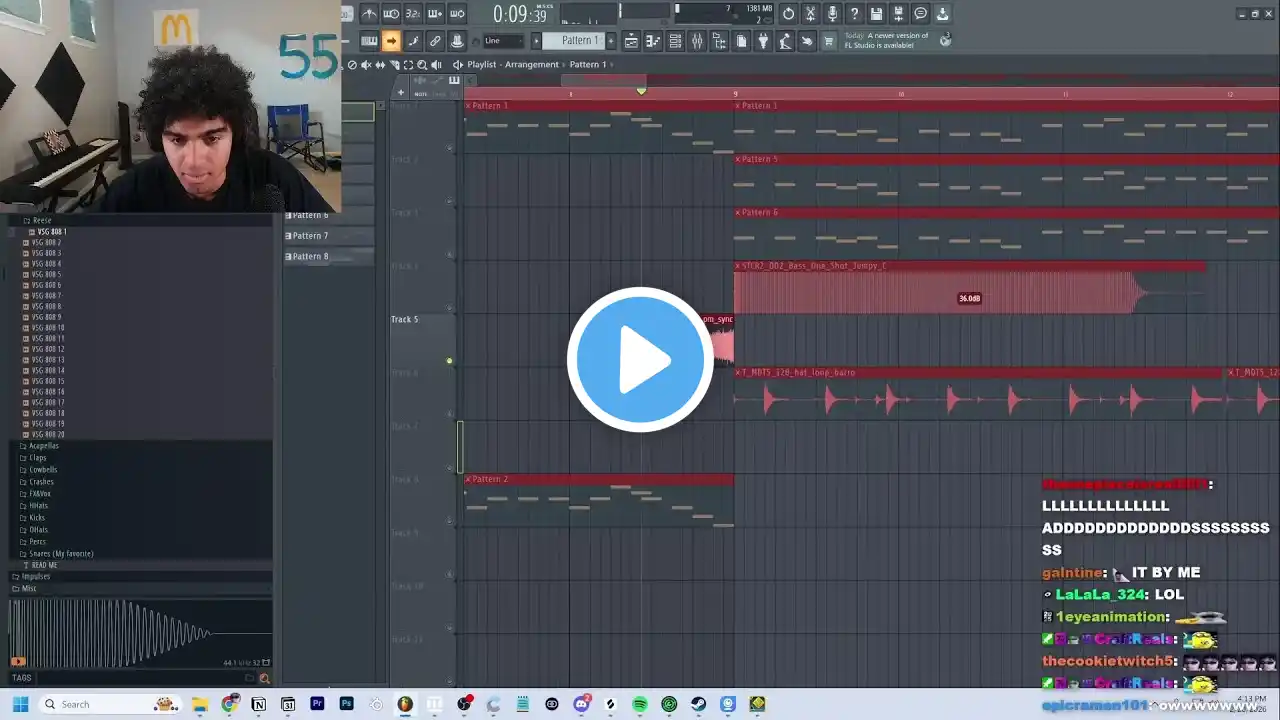This screenshot has width=1280, height=720.
Task: Expand the Kicks folder
Action: 37,518
